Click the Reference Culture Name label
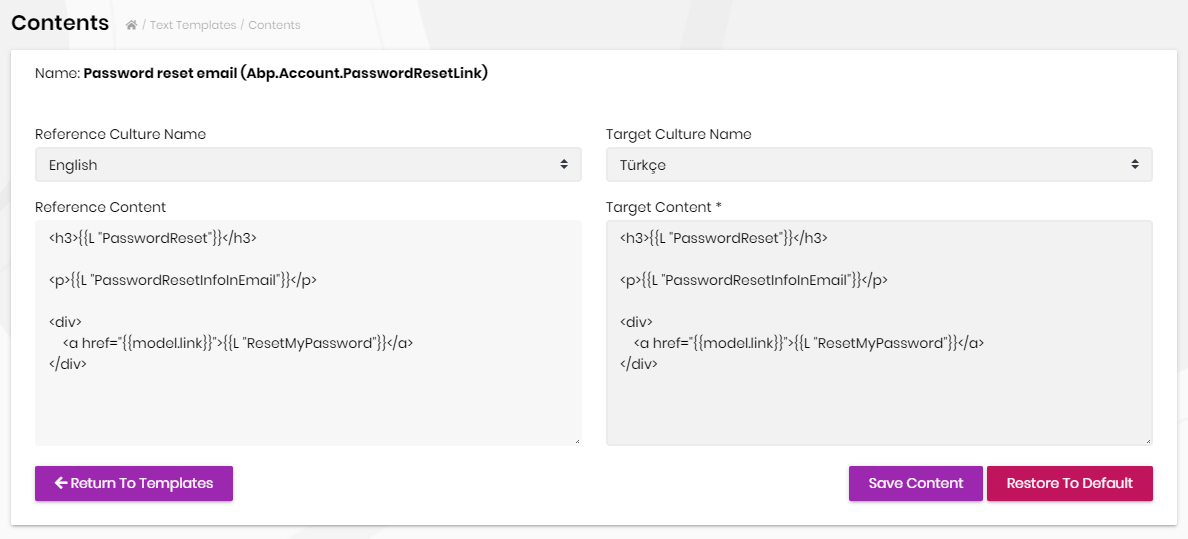Viewport: 1188px width, 539px height. [x=120, y=134]
